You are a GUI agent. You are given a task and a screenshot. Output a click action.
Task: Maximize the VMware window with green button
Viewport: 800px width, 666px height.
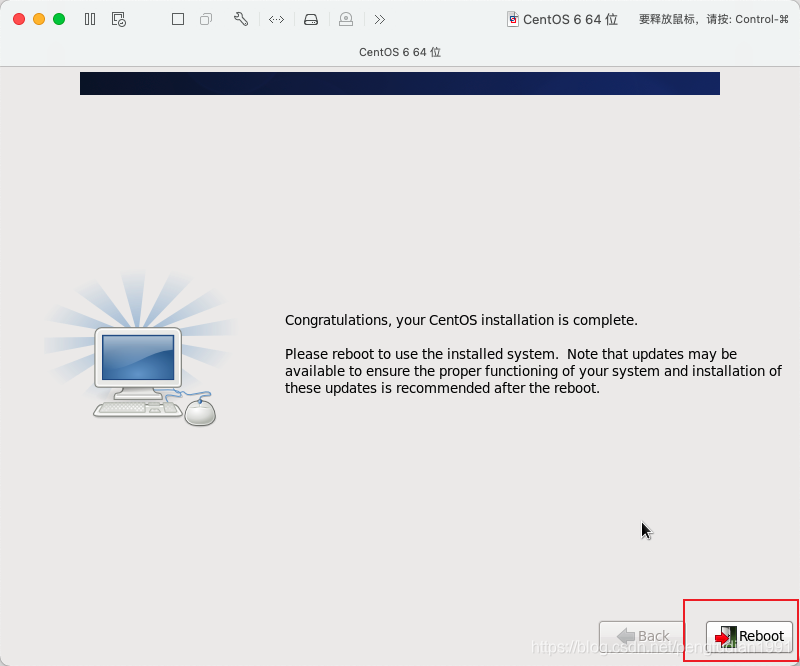coord(59,19)
